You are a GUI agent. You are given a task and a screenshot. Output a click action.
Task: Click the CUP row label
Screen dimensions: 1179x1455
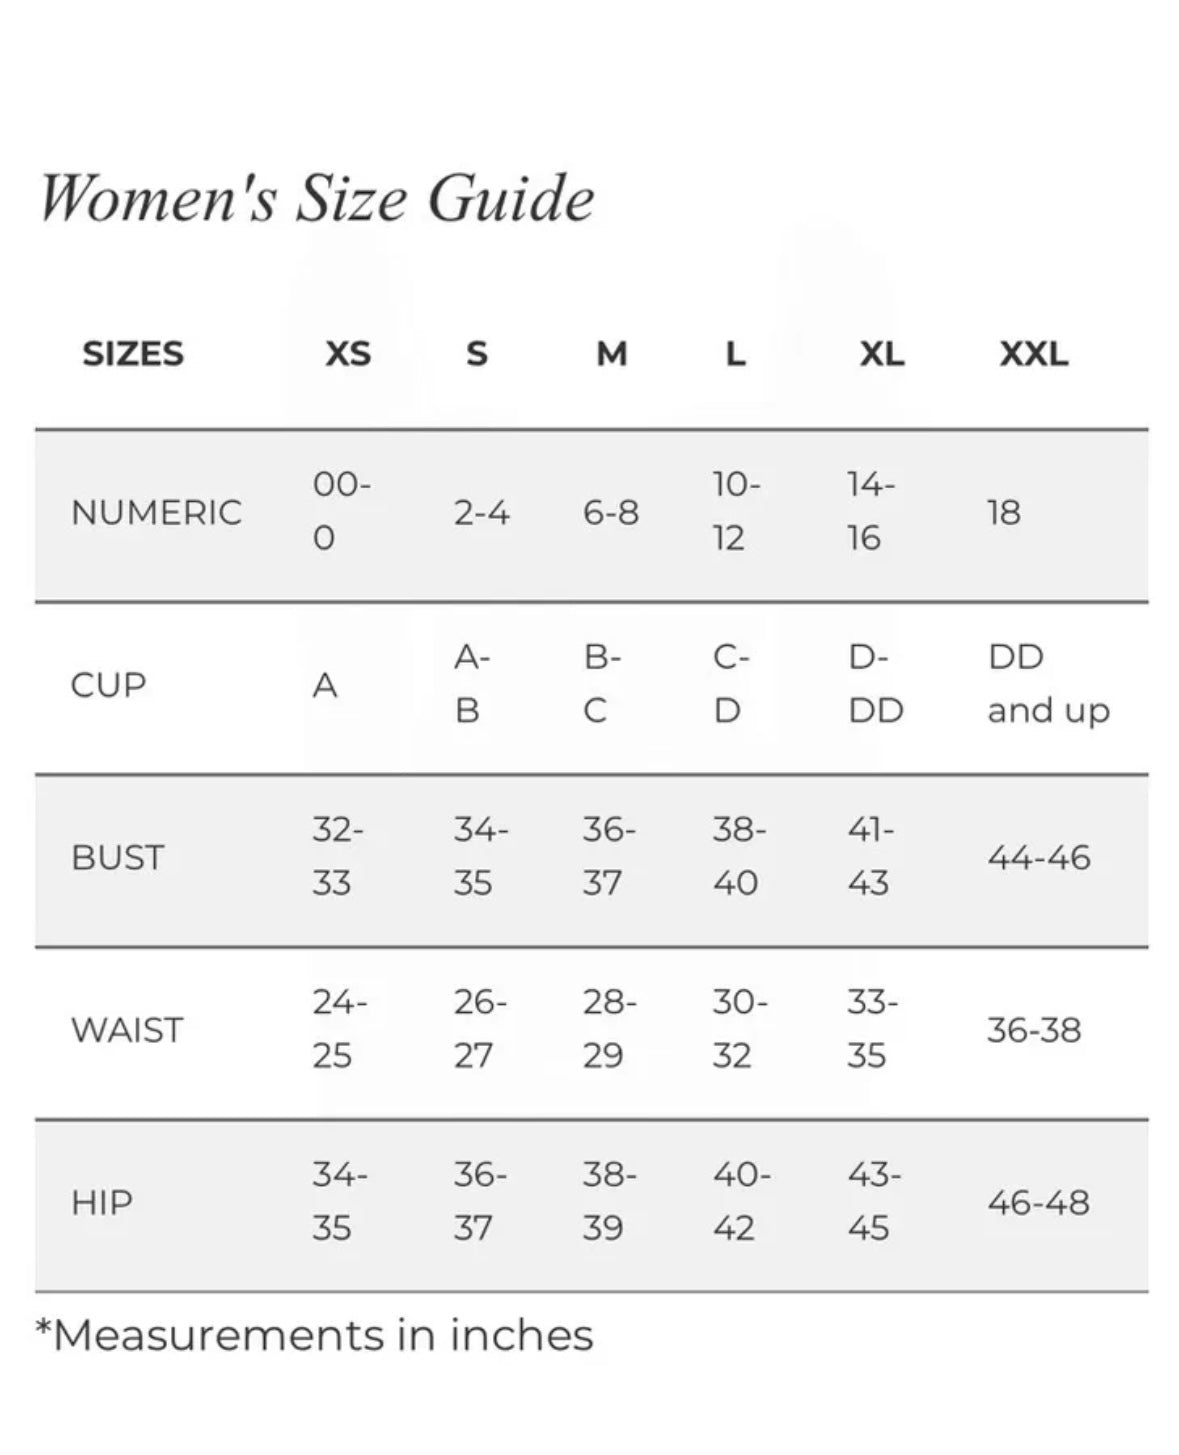(109, 685)
